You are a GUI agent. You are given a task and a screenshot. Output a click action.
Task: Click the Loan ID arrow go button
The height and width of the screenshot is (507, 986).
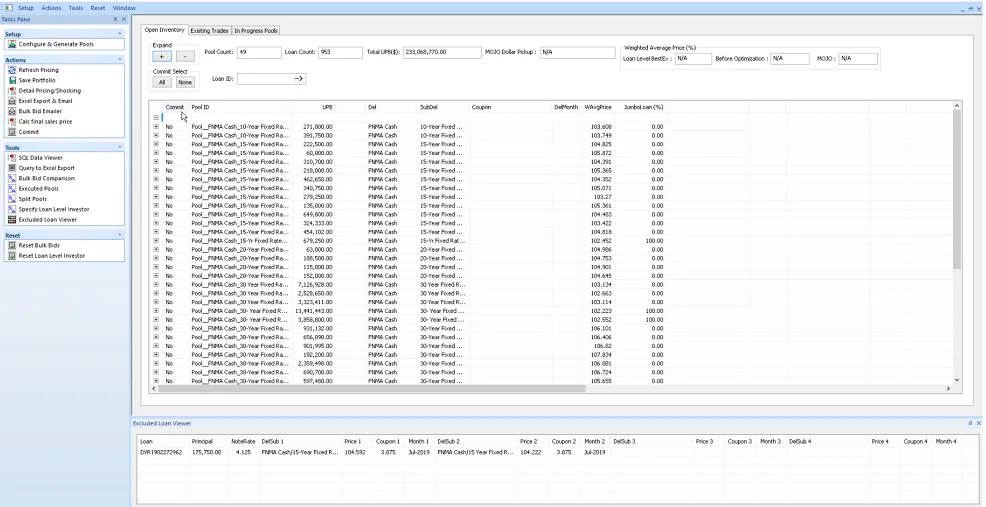(x=299, y=79)
